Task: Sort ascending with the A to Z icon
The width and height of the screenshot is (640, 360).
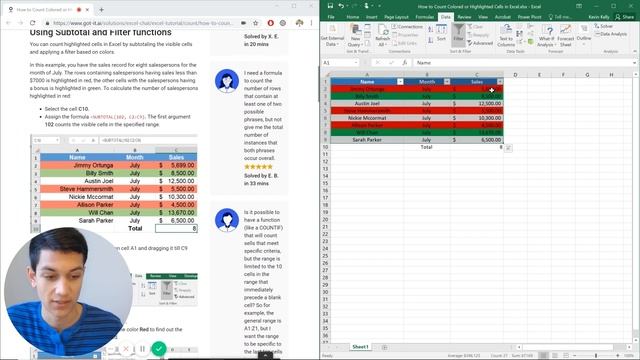Action: pos(431,29)
